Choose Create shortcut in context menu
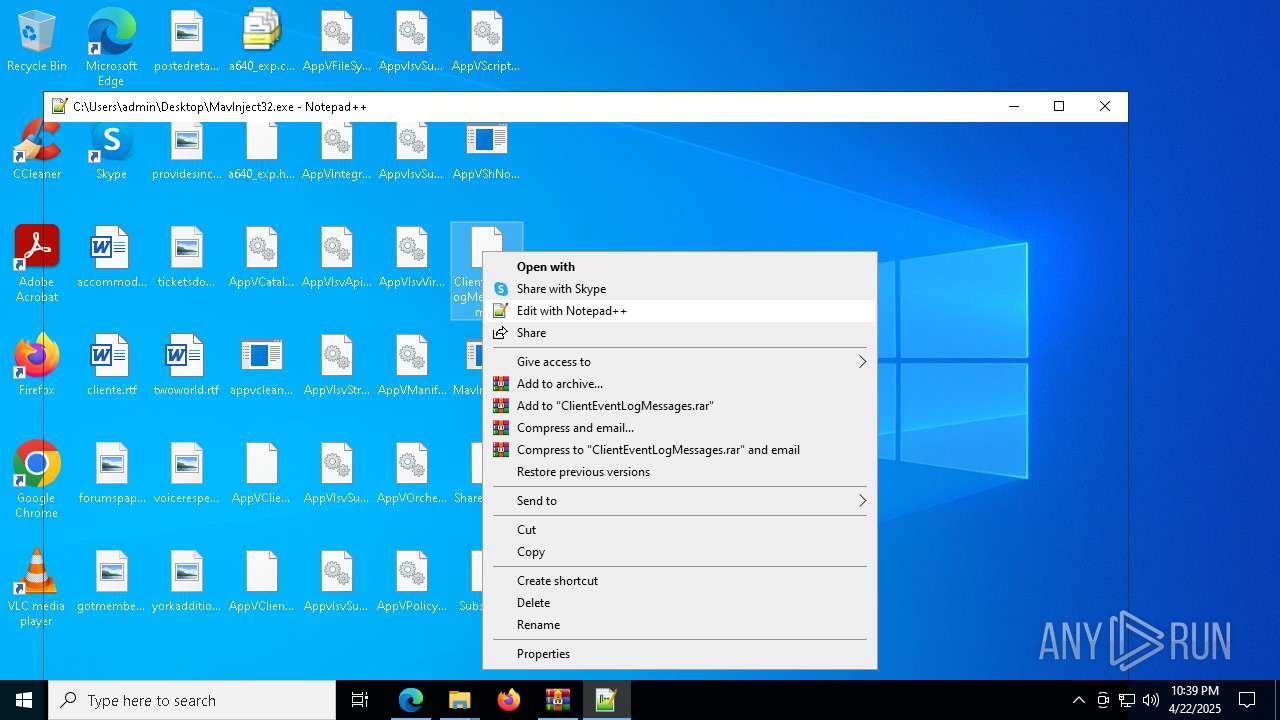The height and width of the screenshot is (720, 1280). (x=680, y=581)
